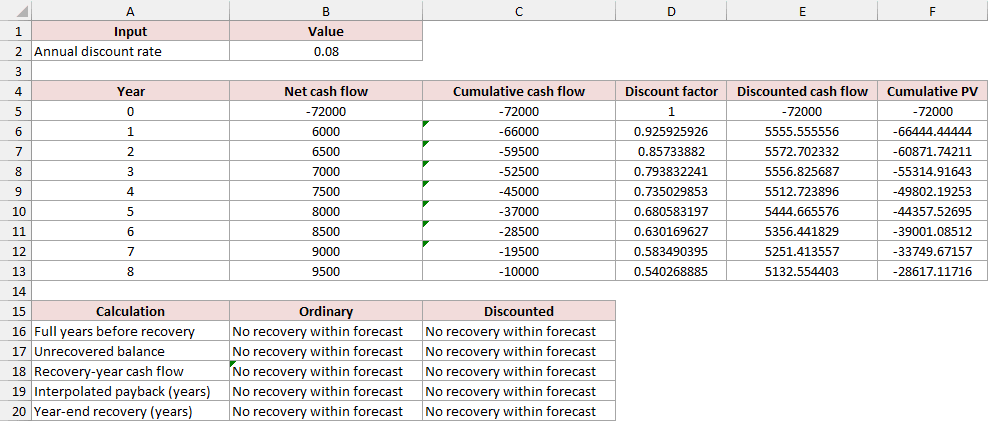Select column B header
The width and height of the screenshot is (988, 421).
[x=326, y=10]
